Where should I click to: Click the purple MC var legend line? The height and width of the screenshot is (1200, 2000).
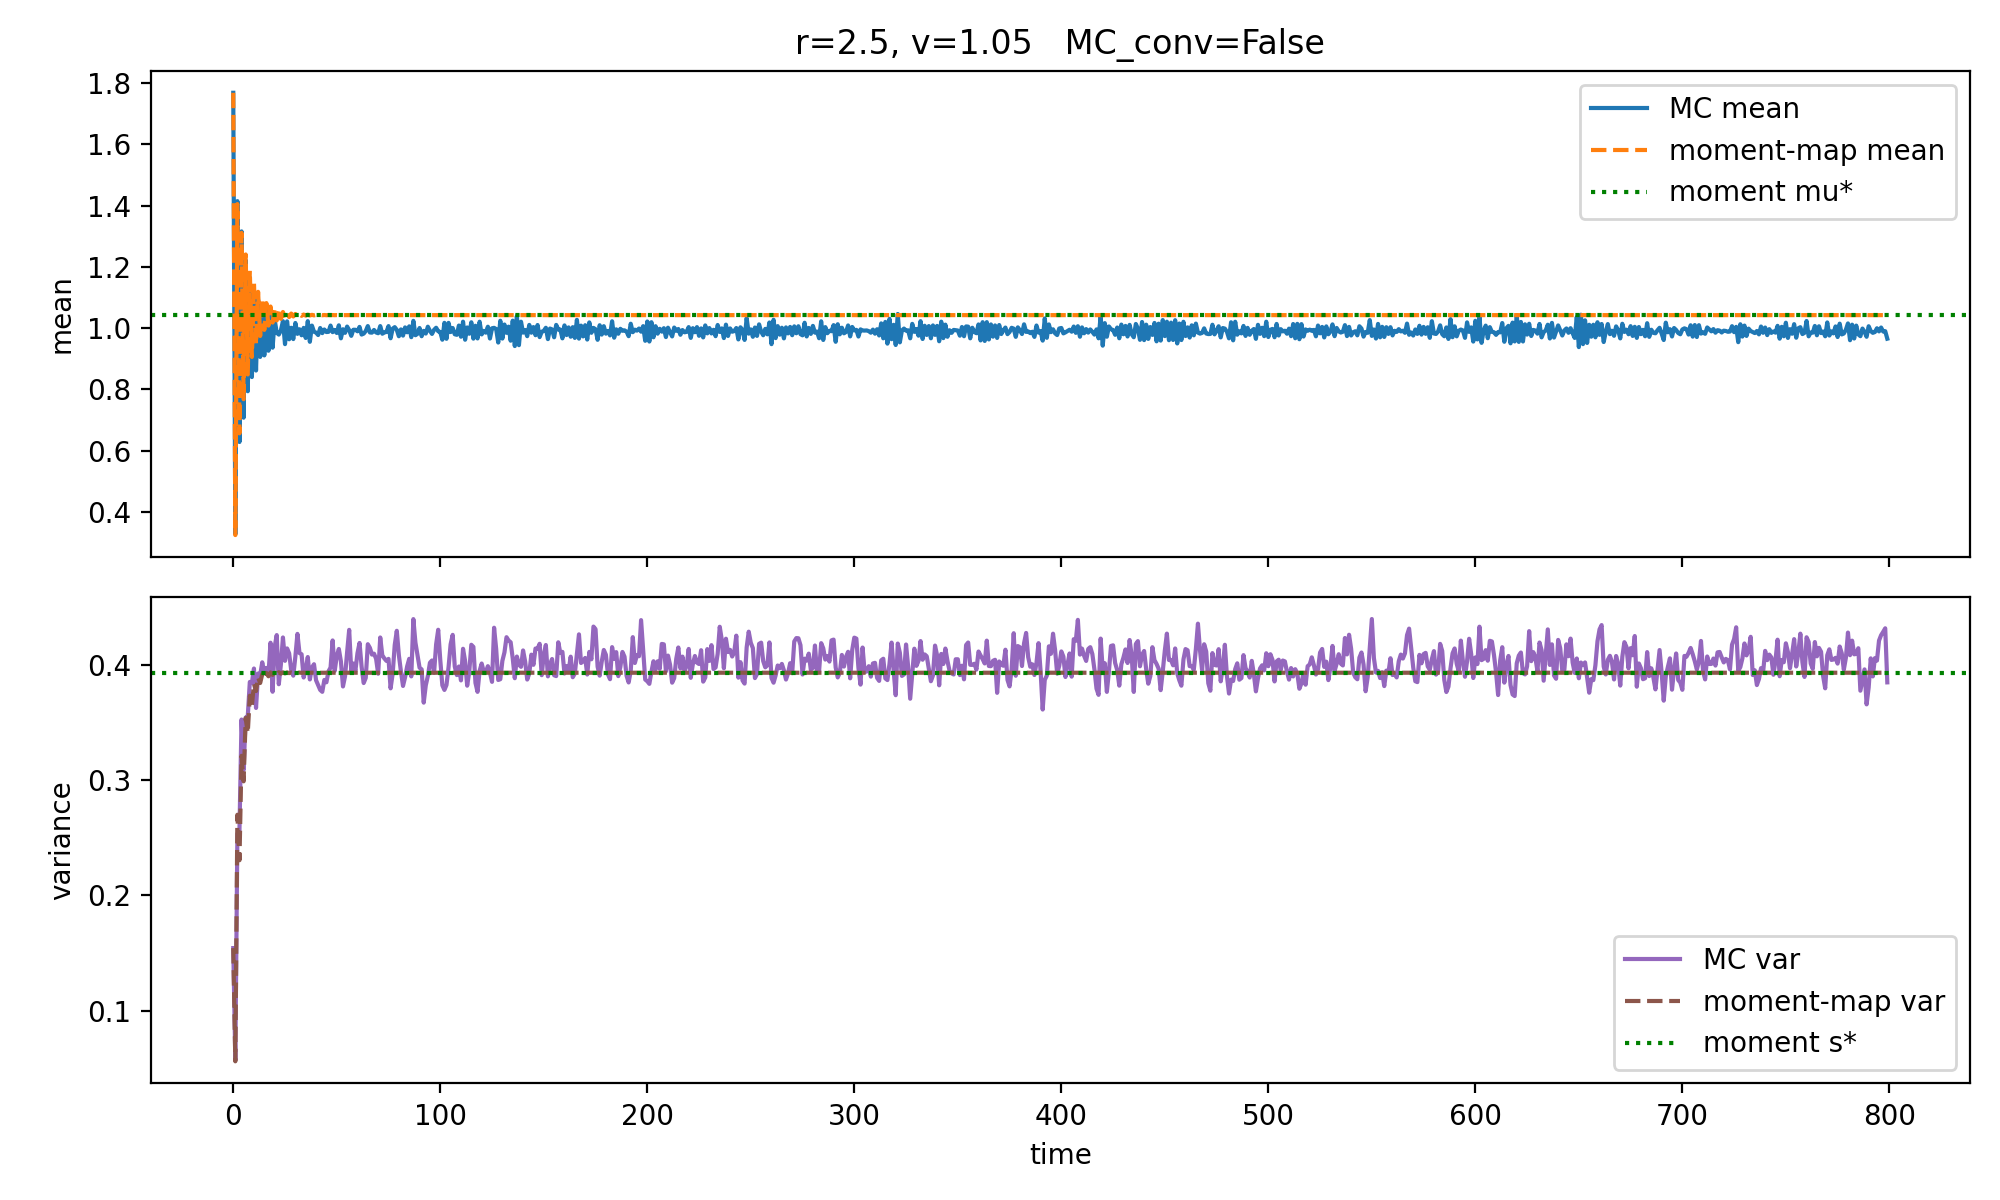click(1654, 959)
